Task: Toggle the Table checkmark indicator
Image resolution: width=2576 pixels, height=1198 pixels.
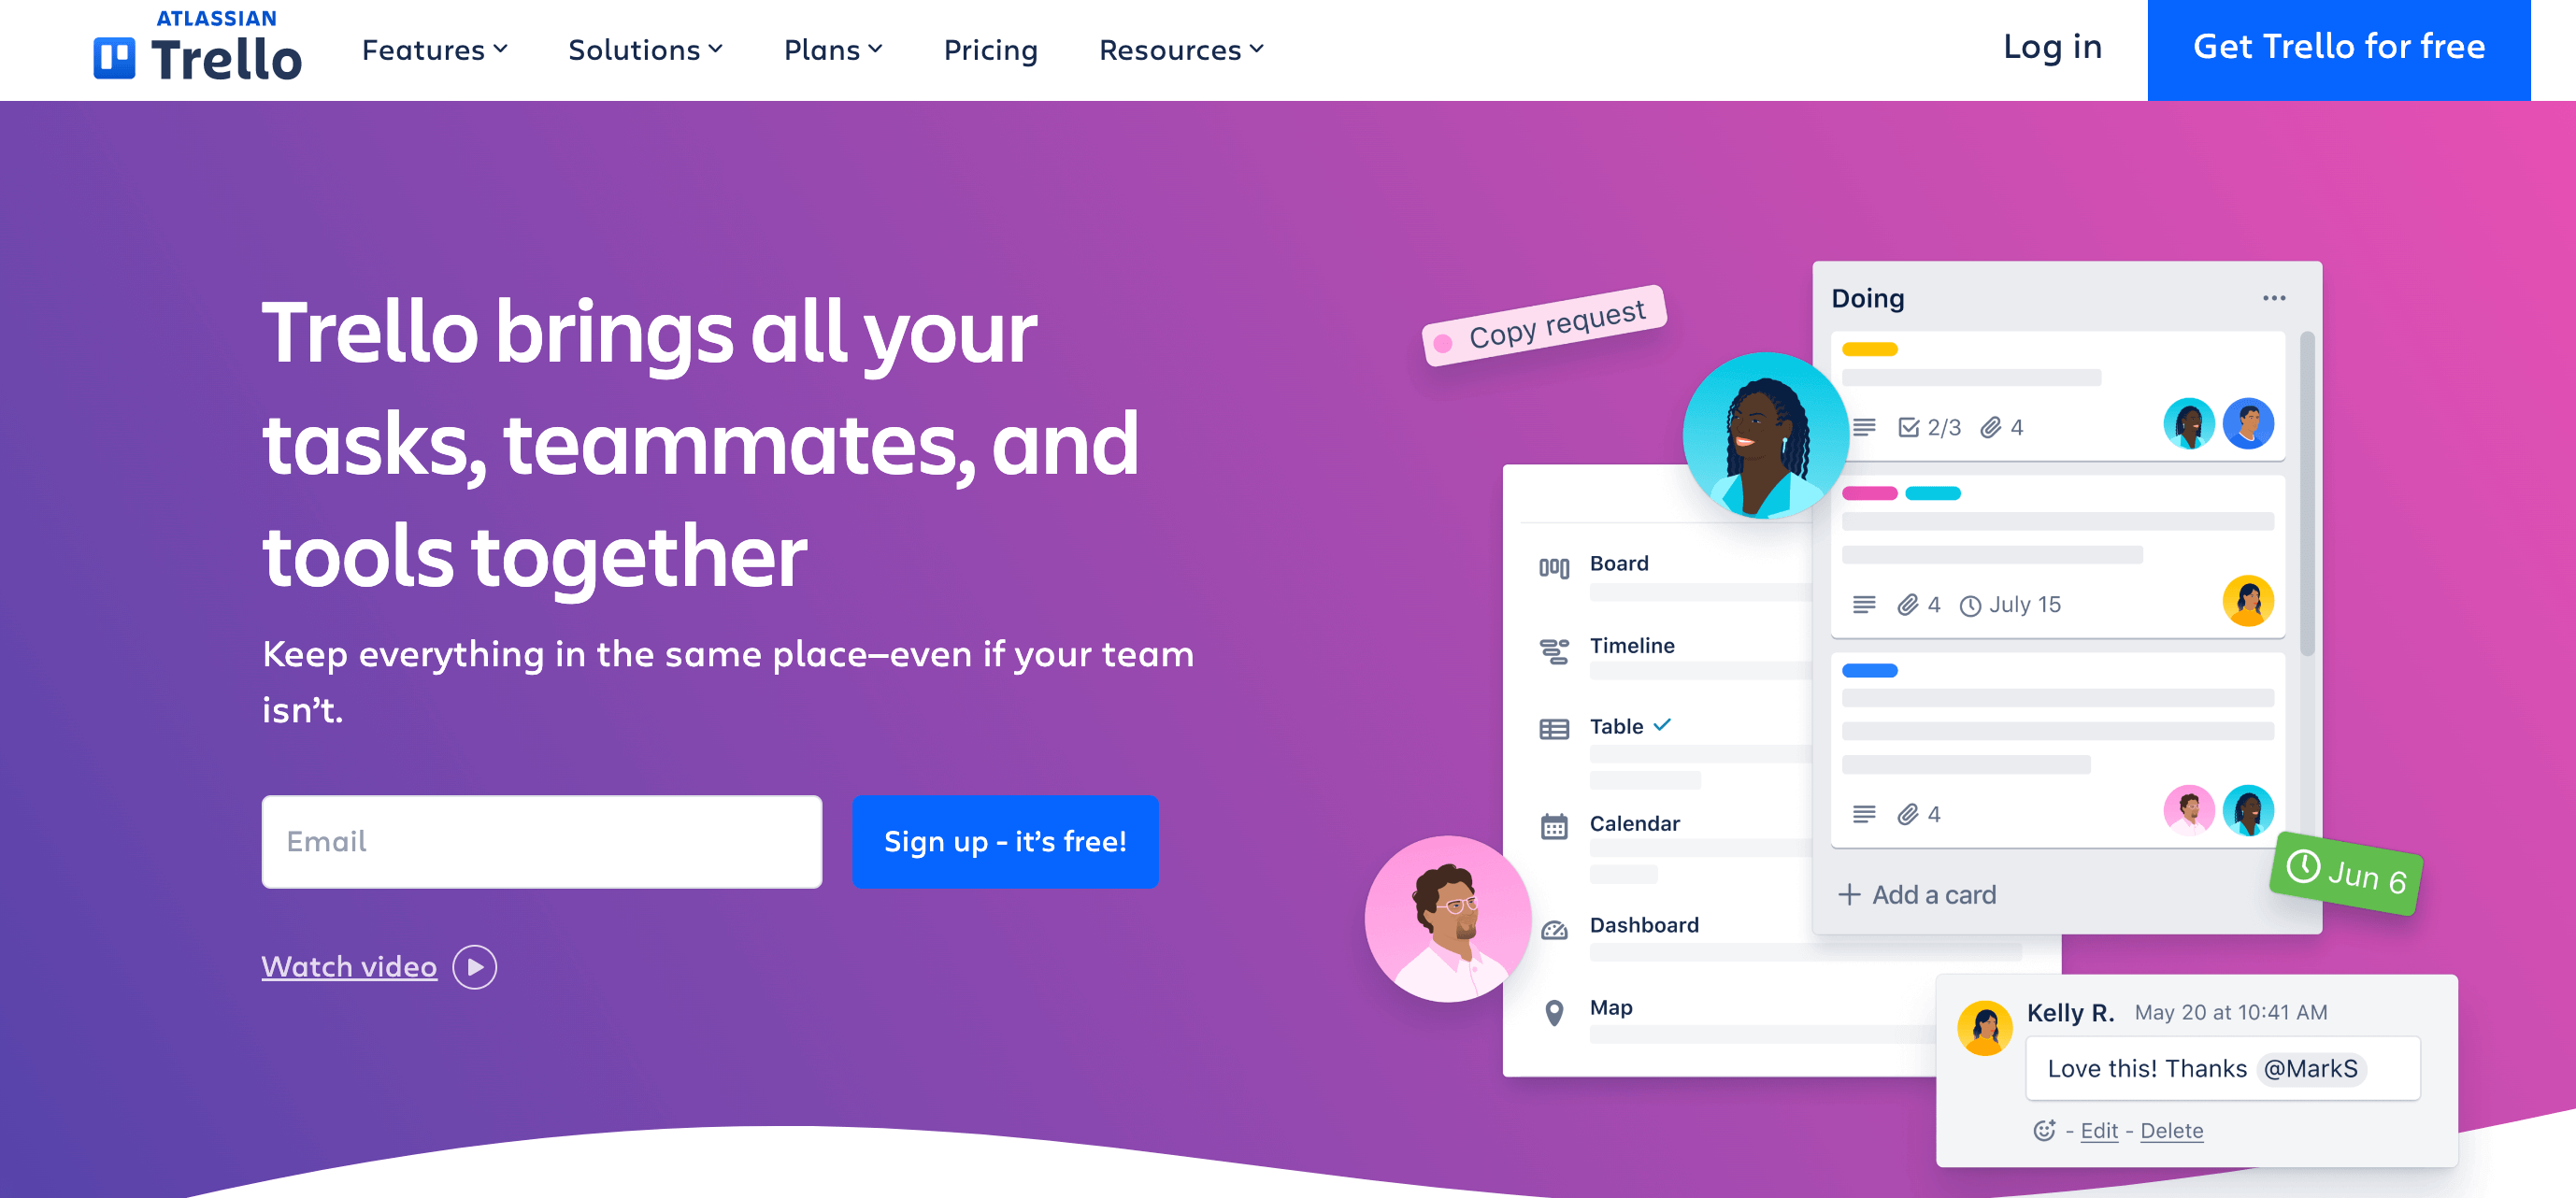Action: pos(1666,725)
